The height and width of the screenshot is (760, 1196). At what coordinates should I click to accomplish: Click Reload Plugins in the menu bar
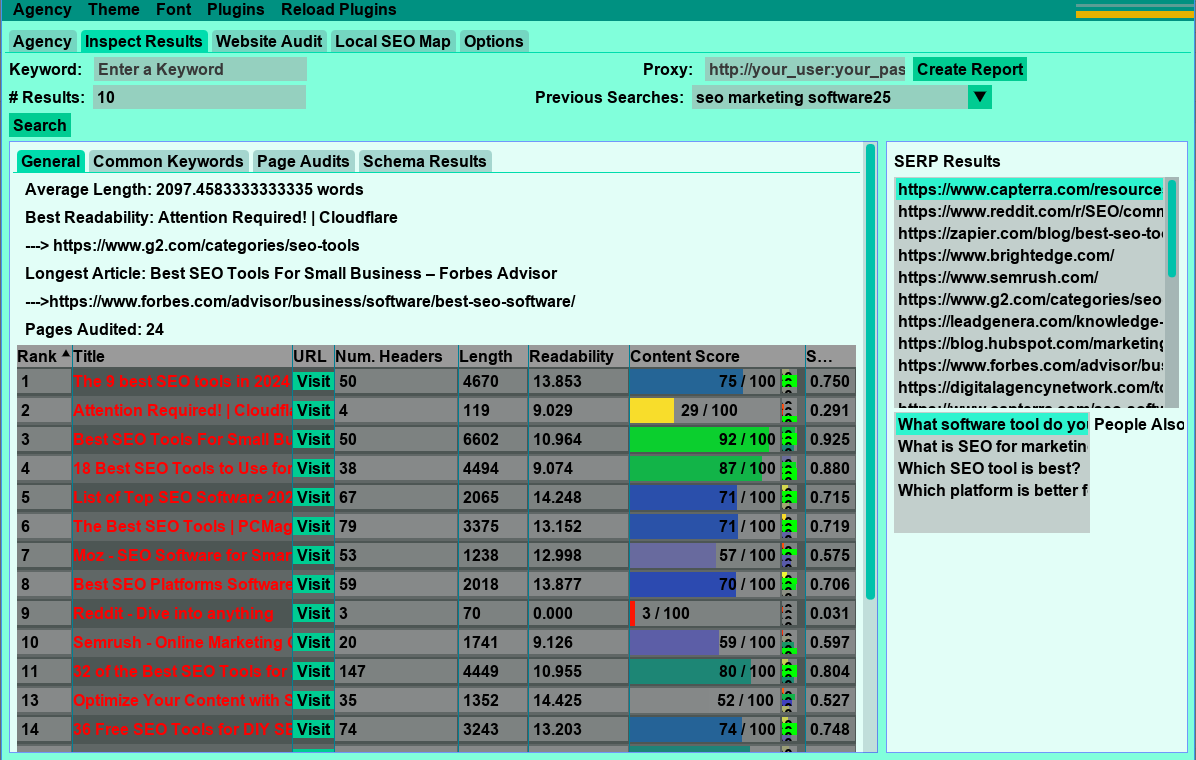click(339, 10)
